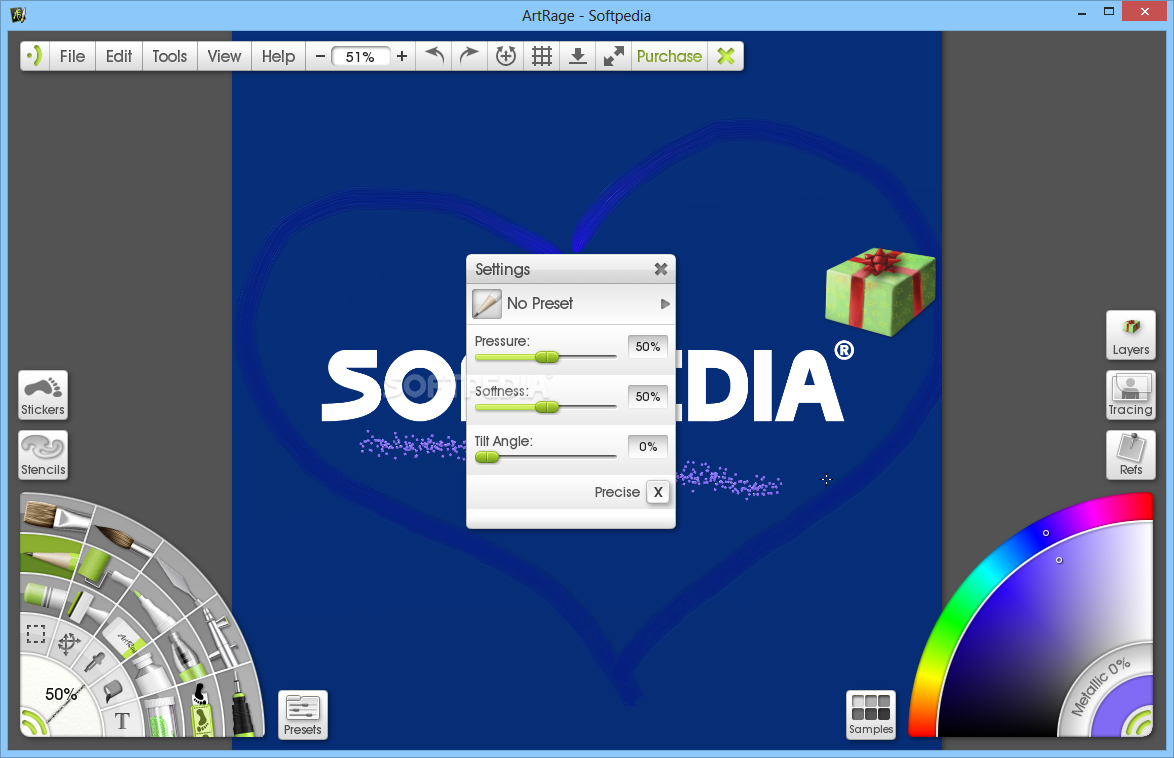Open the Presets panel
The image size is (1174, 758).
click(302, 715)
